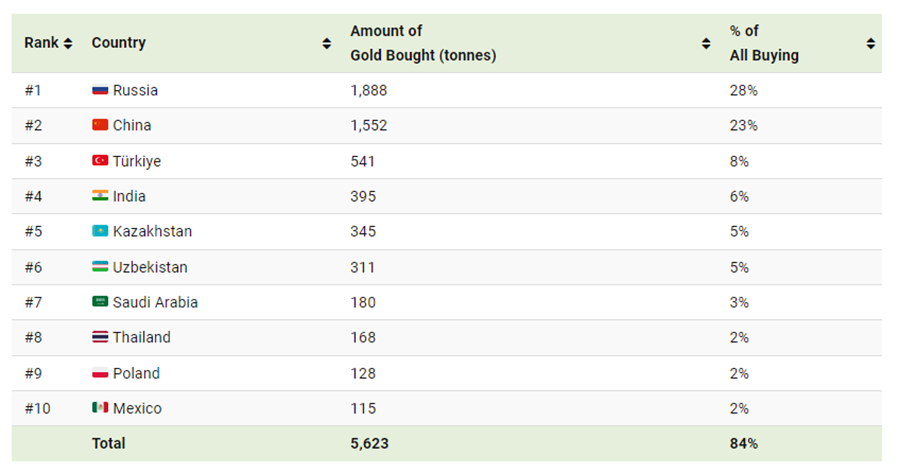Screen dimensions: 899x474
Task: Click the Country column header label
Action: pyautogui.click(x=118, y=43)
